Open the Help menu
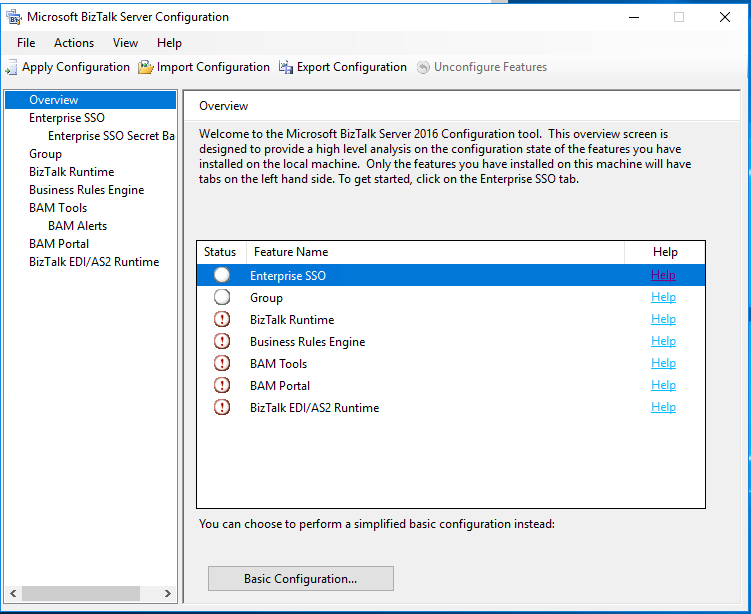This screenshot has height=614, width=751. pyautogui.click(x=169, y=43)
